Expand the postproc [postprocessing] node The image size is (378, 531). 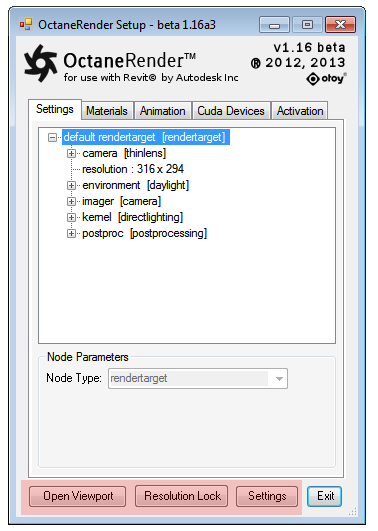pyautogui.click(x=71, y=234)
